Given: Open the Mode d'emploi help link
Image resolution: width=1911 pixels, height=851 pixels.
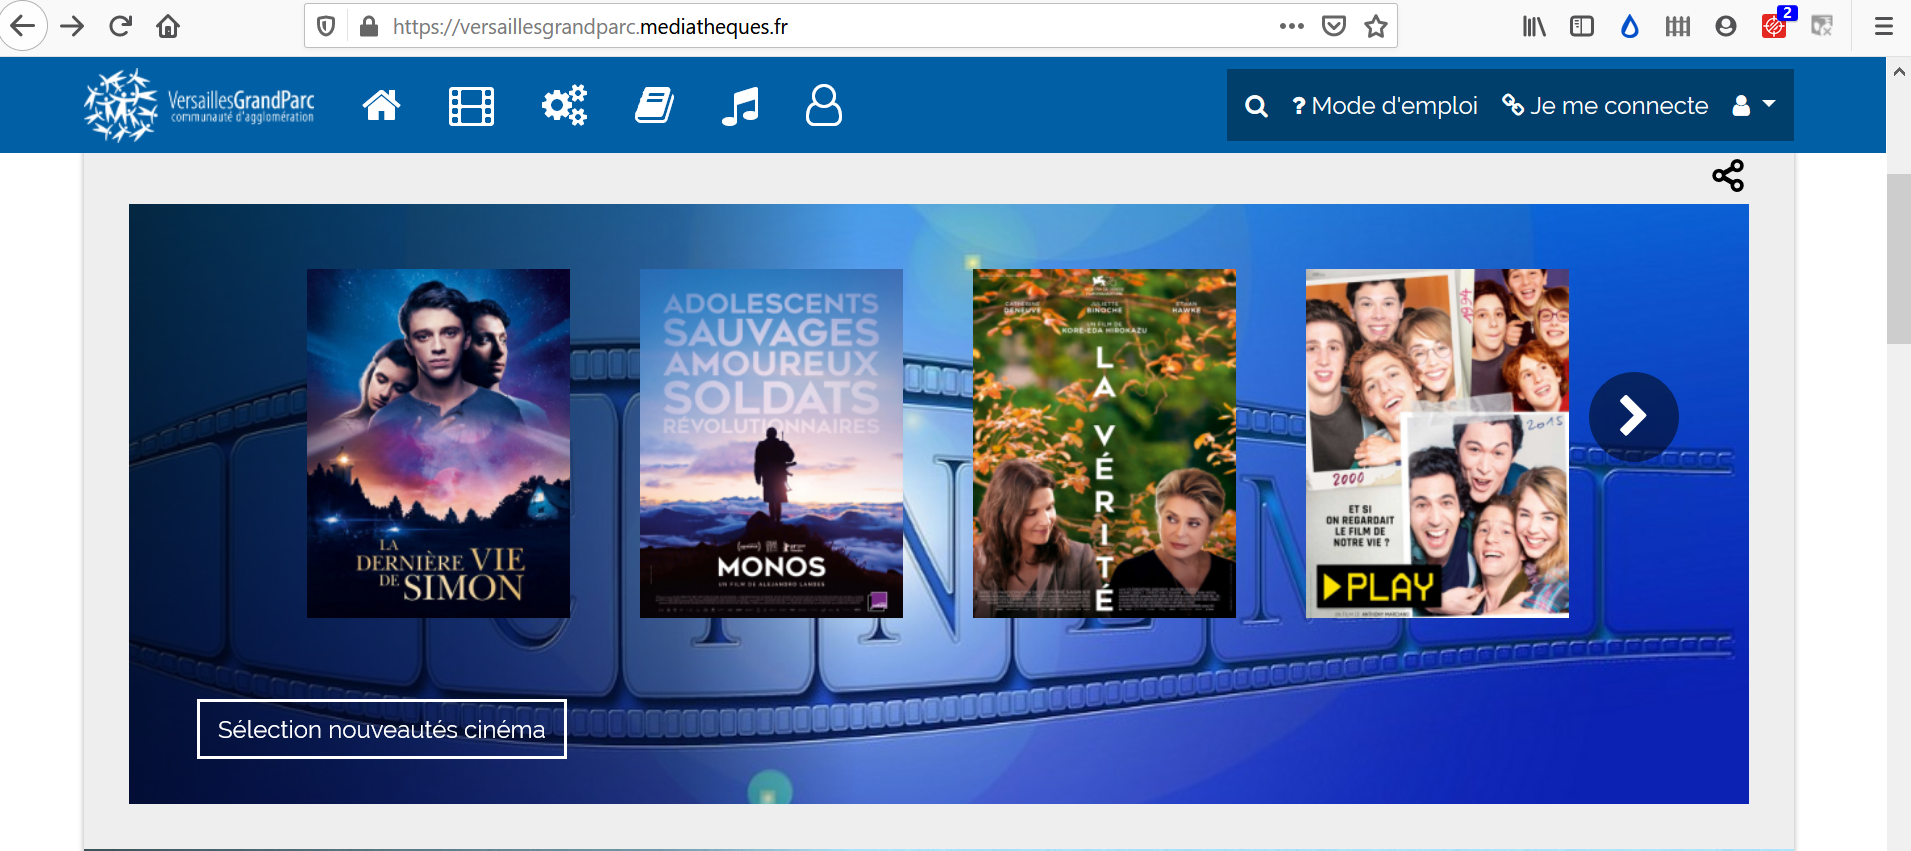Looking at the screenshot, I should tap(1385, 105).
